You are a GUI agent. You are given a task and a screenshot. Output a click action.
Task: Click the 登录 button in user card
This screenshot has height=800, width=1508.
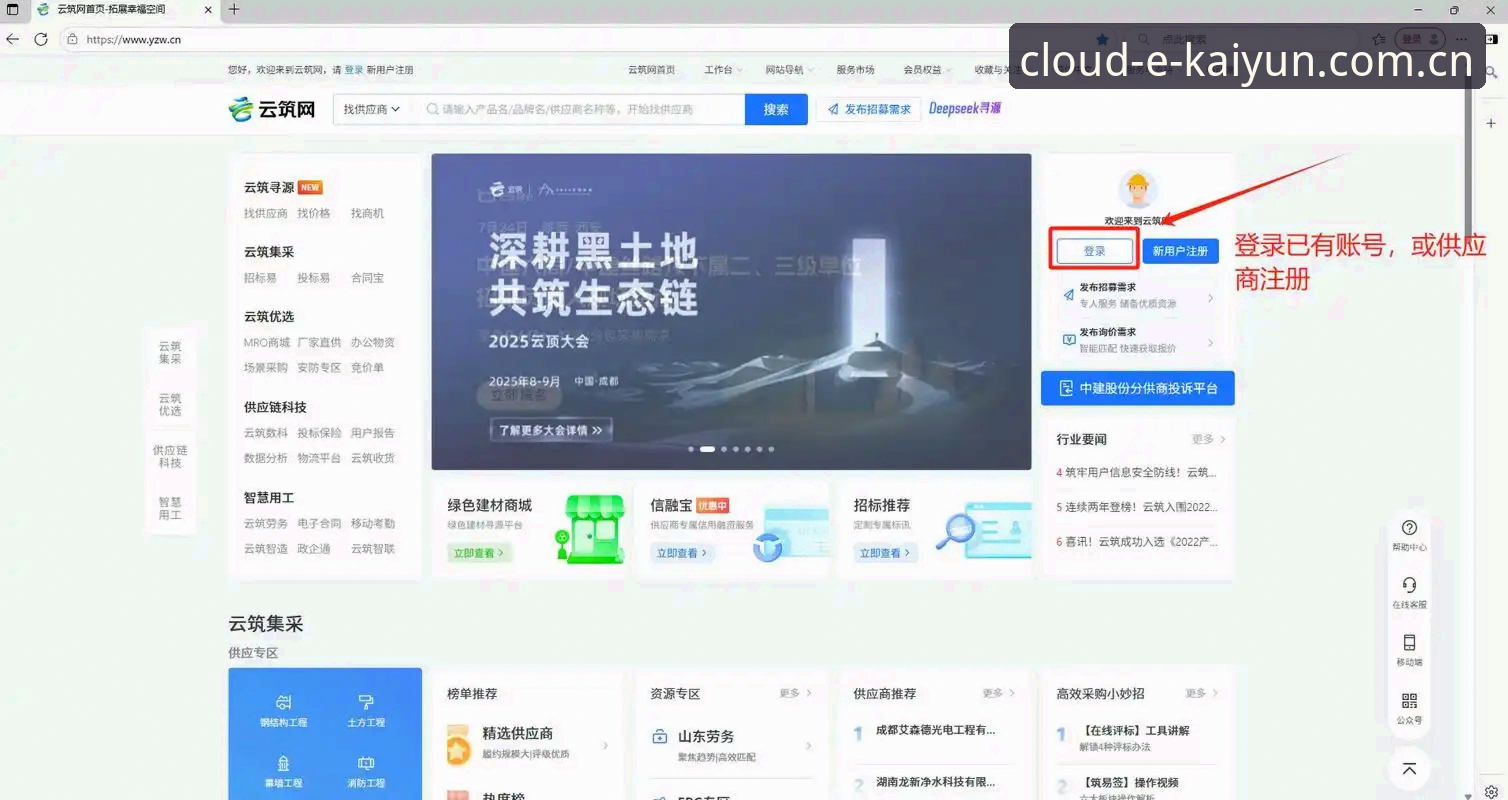[1095, 251]
